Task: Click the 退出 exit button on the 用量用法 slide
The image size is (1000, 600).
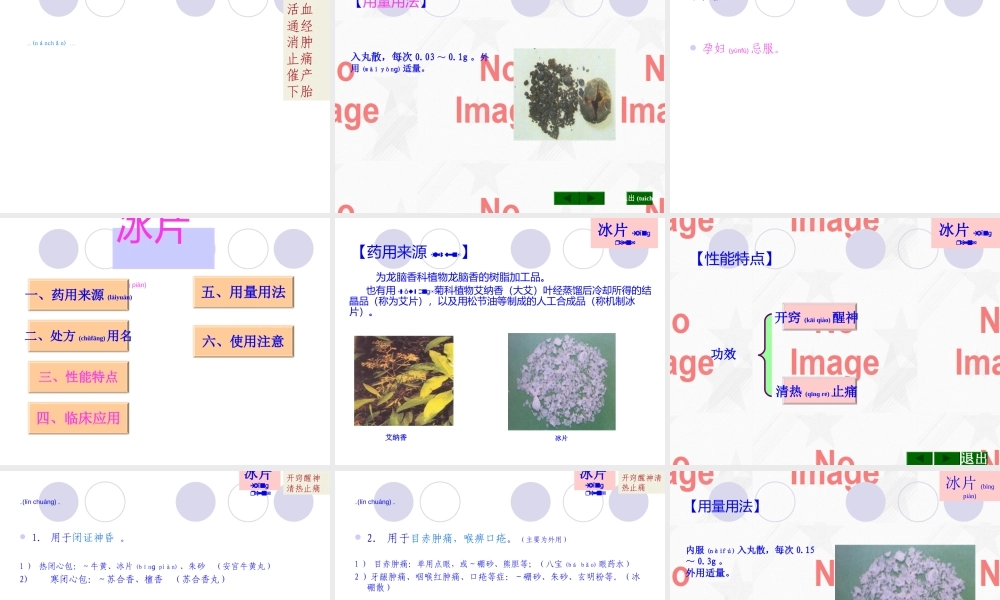Action: (x=640, y=196)
